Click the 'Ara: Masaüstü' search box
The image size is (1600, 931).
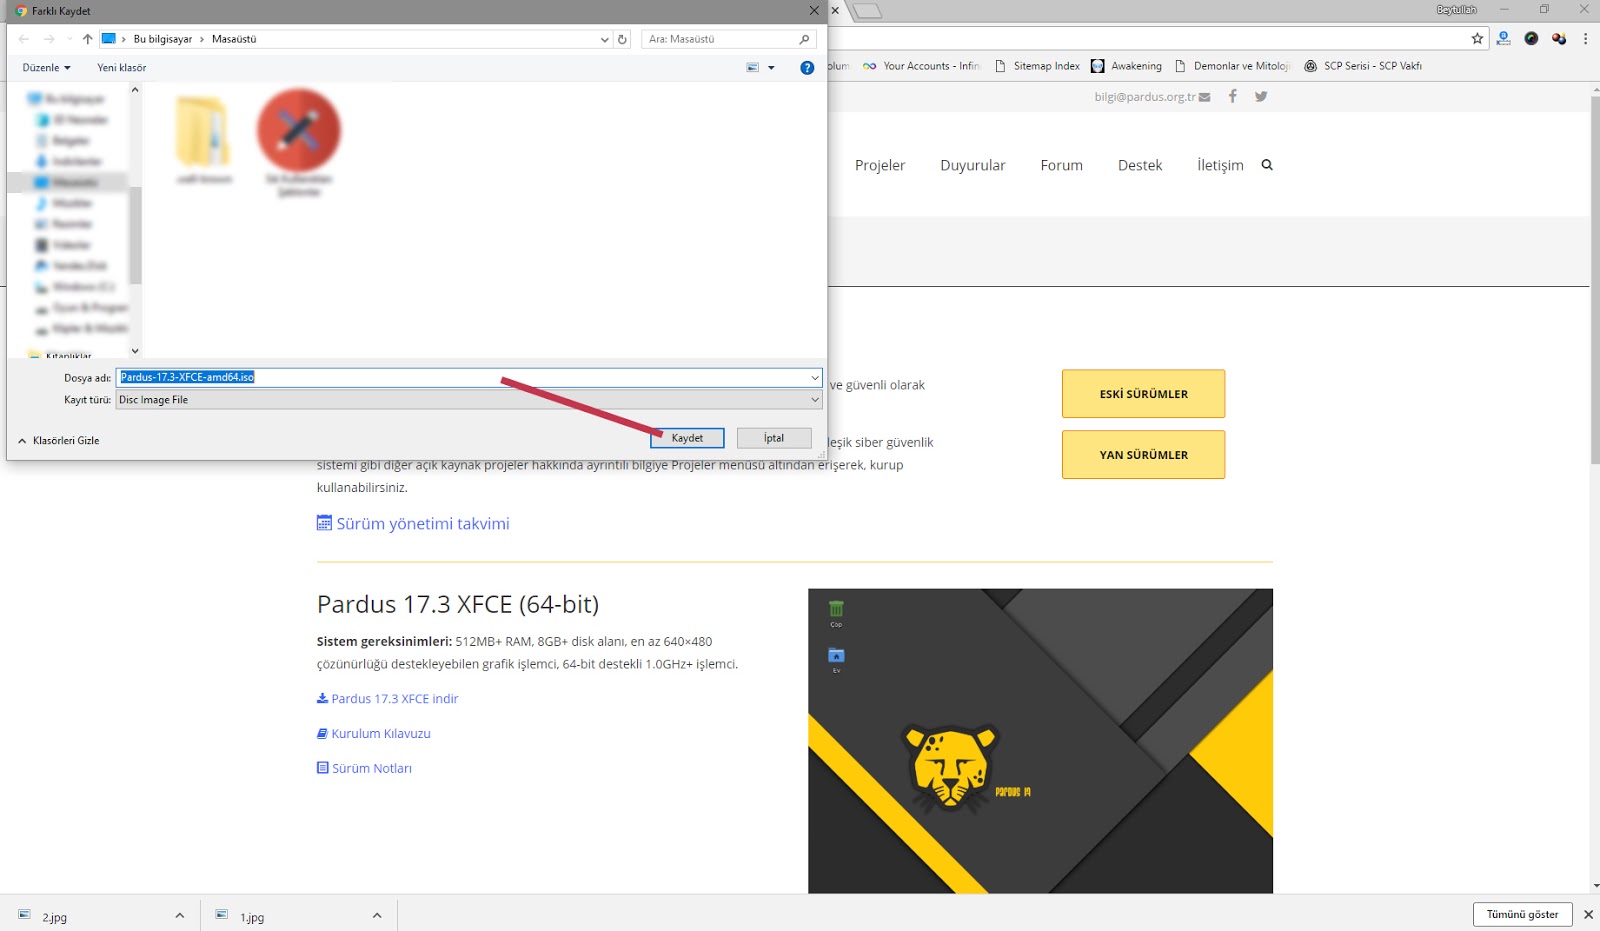[x=728, y=39]
